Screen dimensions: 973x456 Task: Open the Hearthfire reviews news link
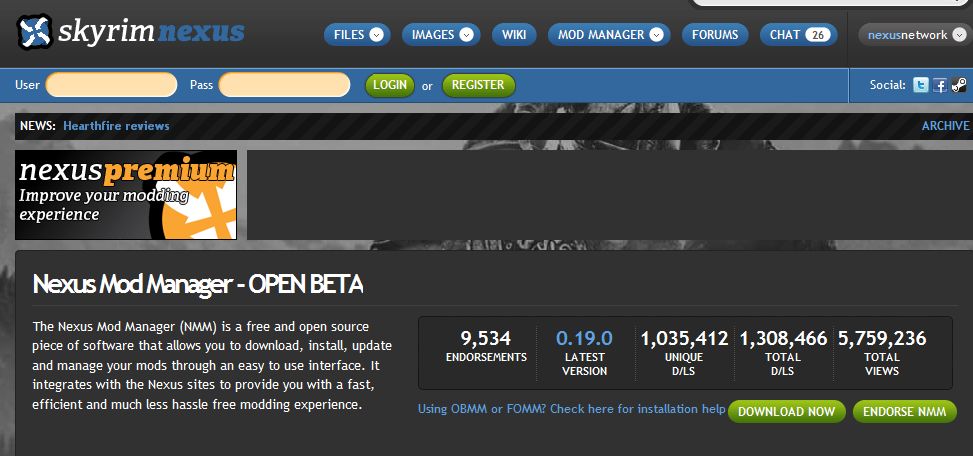(116, 126)
